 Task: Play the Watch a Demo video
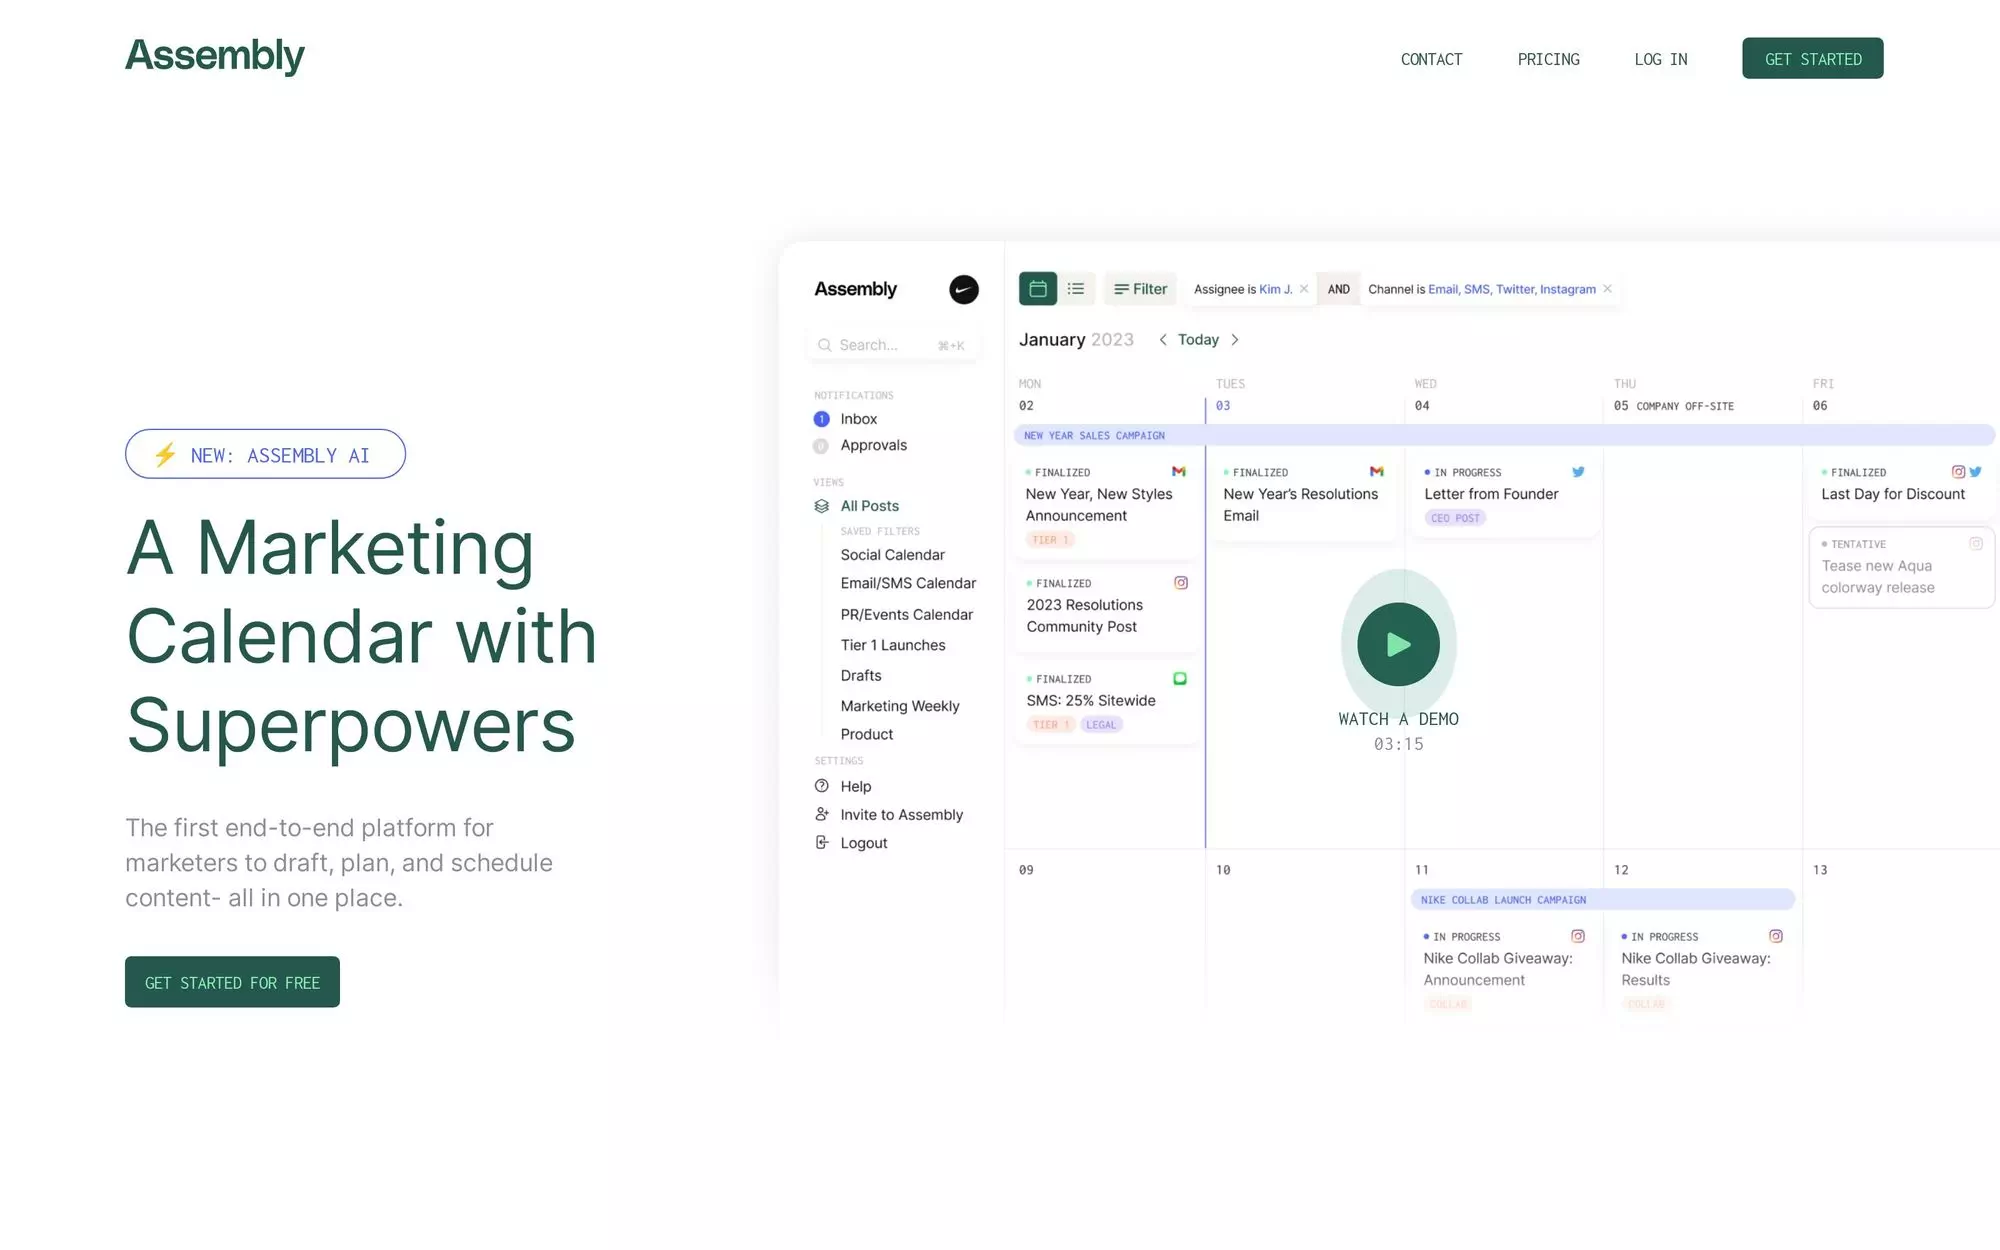click(x=1398, y=645)
